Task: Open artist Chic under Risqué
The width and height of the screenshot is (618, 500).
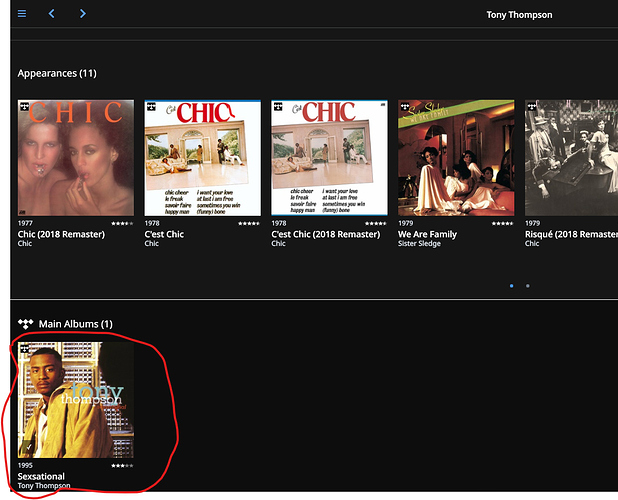Action: 532,243
